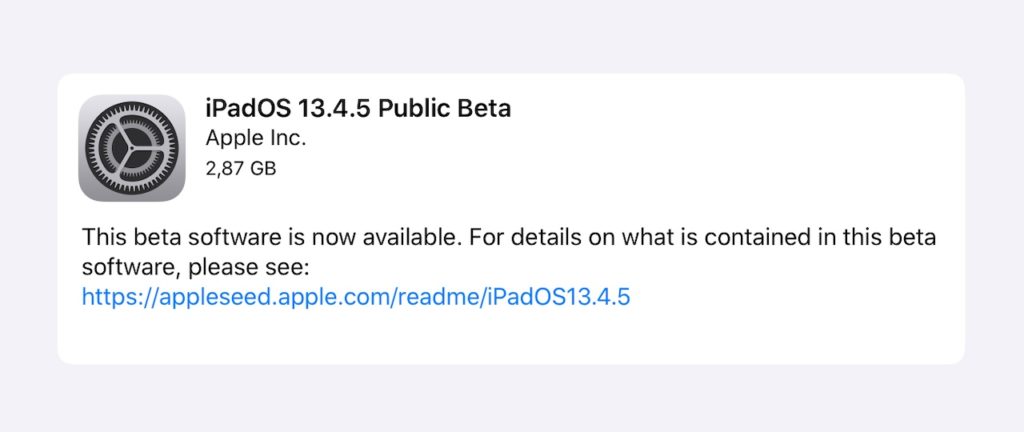Click the 2,87 GB download size
The width and height of the screenshot is (1024, 432).
240,168
